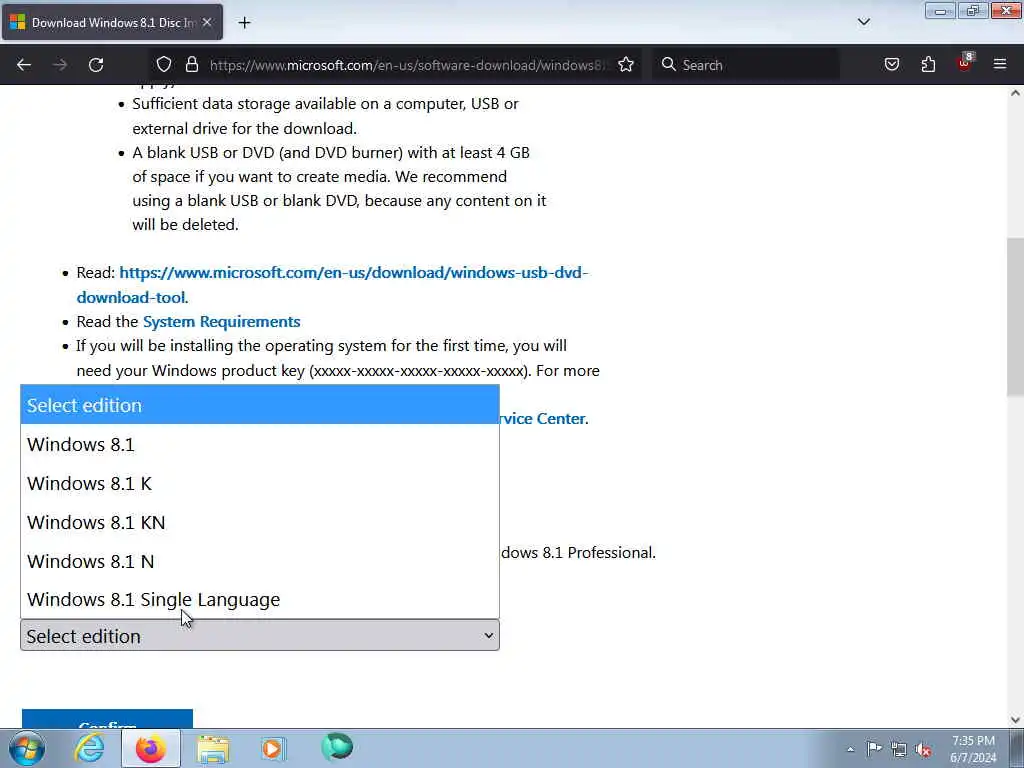
Task: Launch Internet Explorer from taskbar
Action: click(89, 748)
